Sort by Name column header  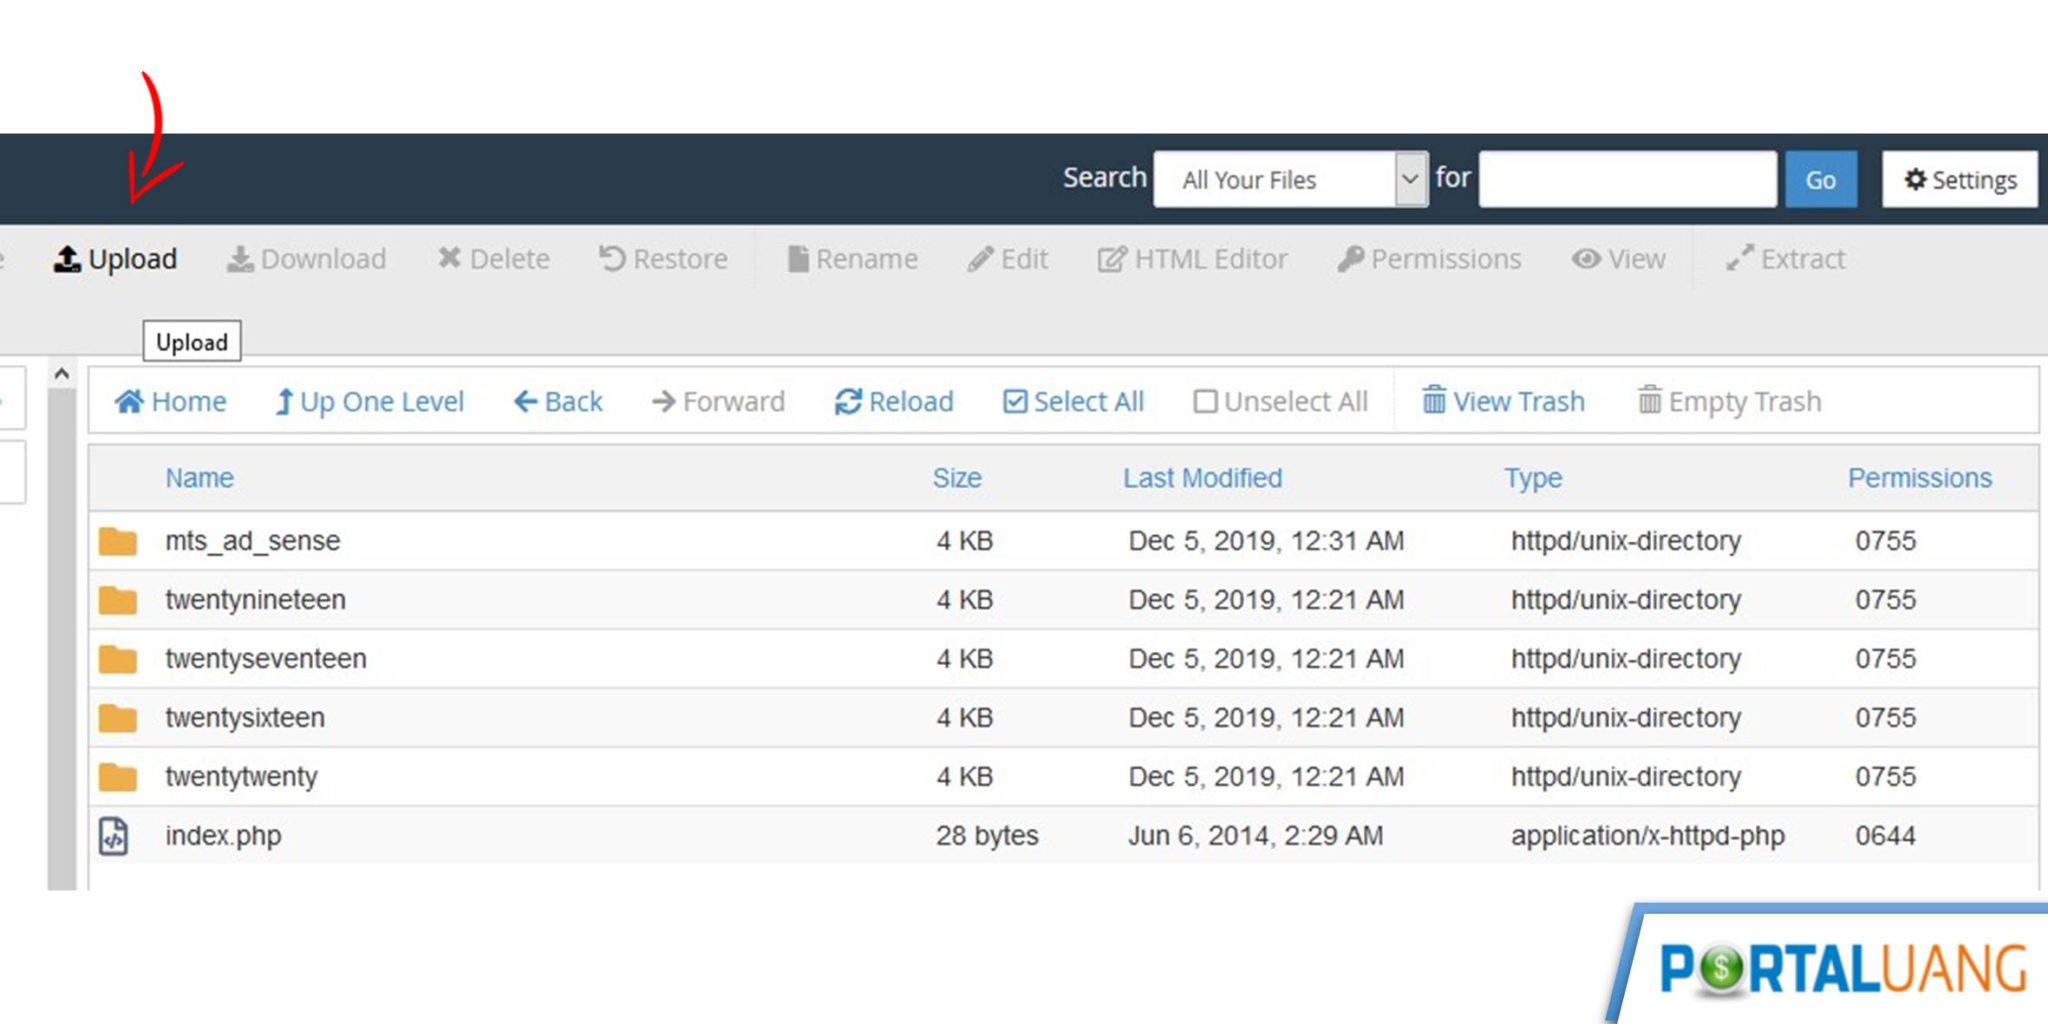199,478
